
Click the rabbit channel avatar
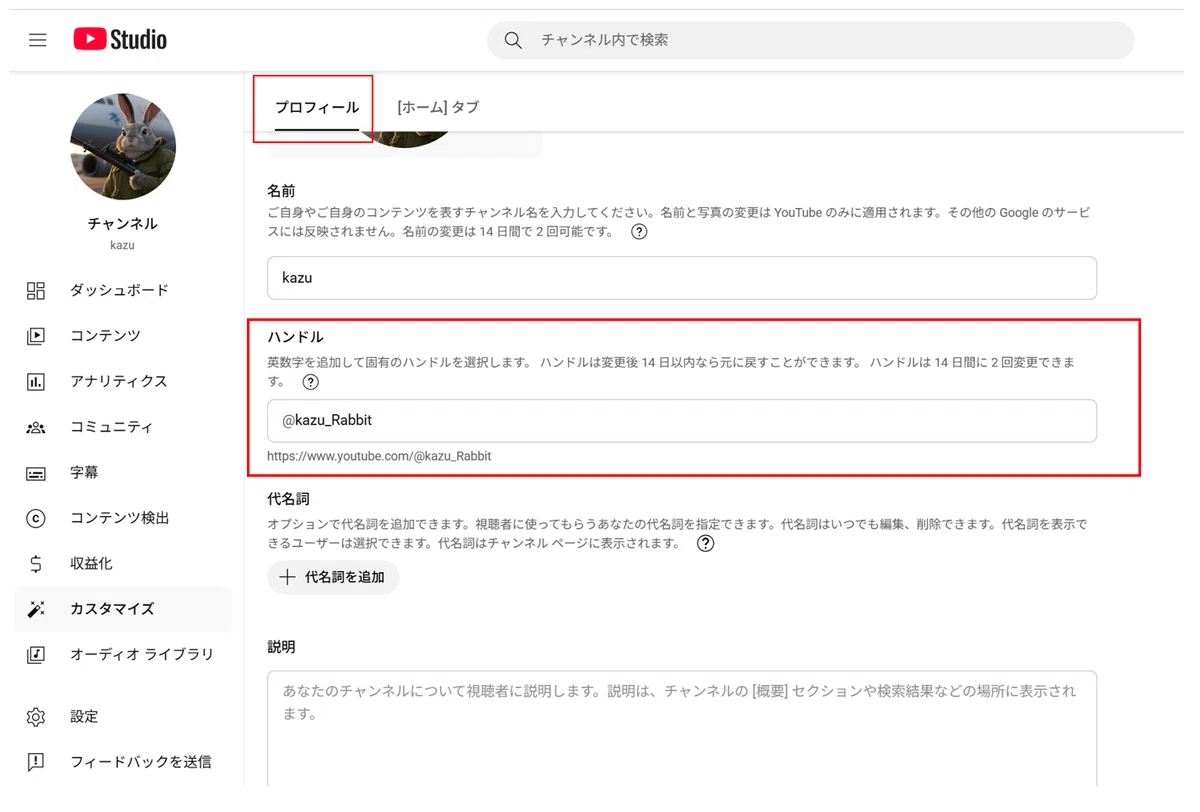click(123, 147)
